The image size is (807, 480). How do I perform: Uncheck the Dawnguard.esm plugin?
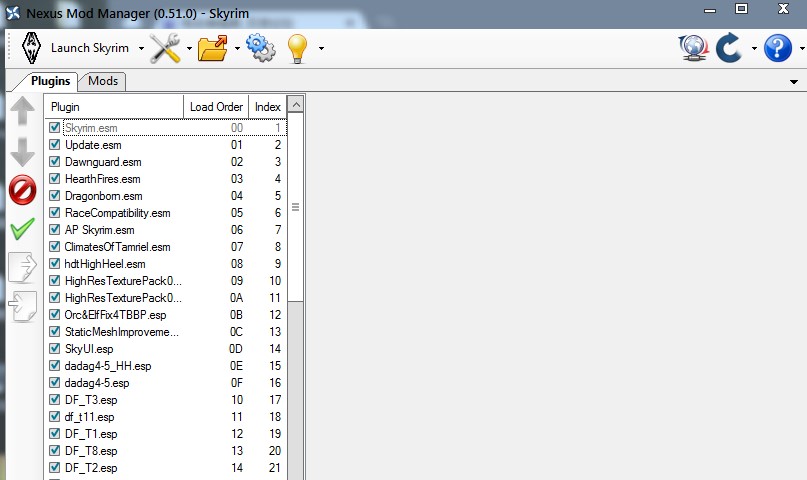tap(55, 162)
